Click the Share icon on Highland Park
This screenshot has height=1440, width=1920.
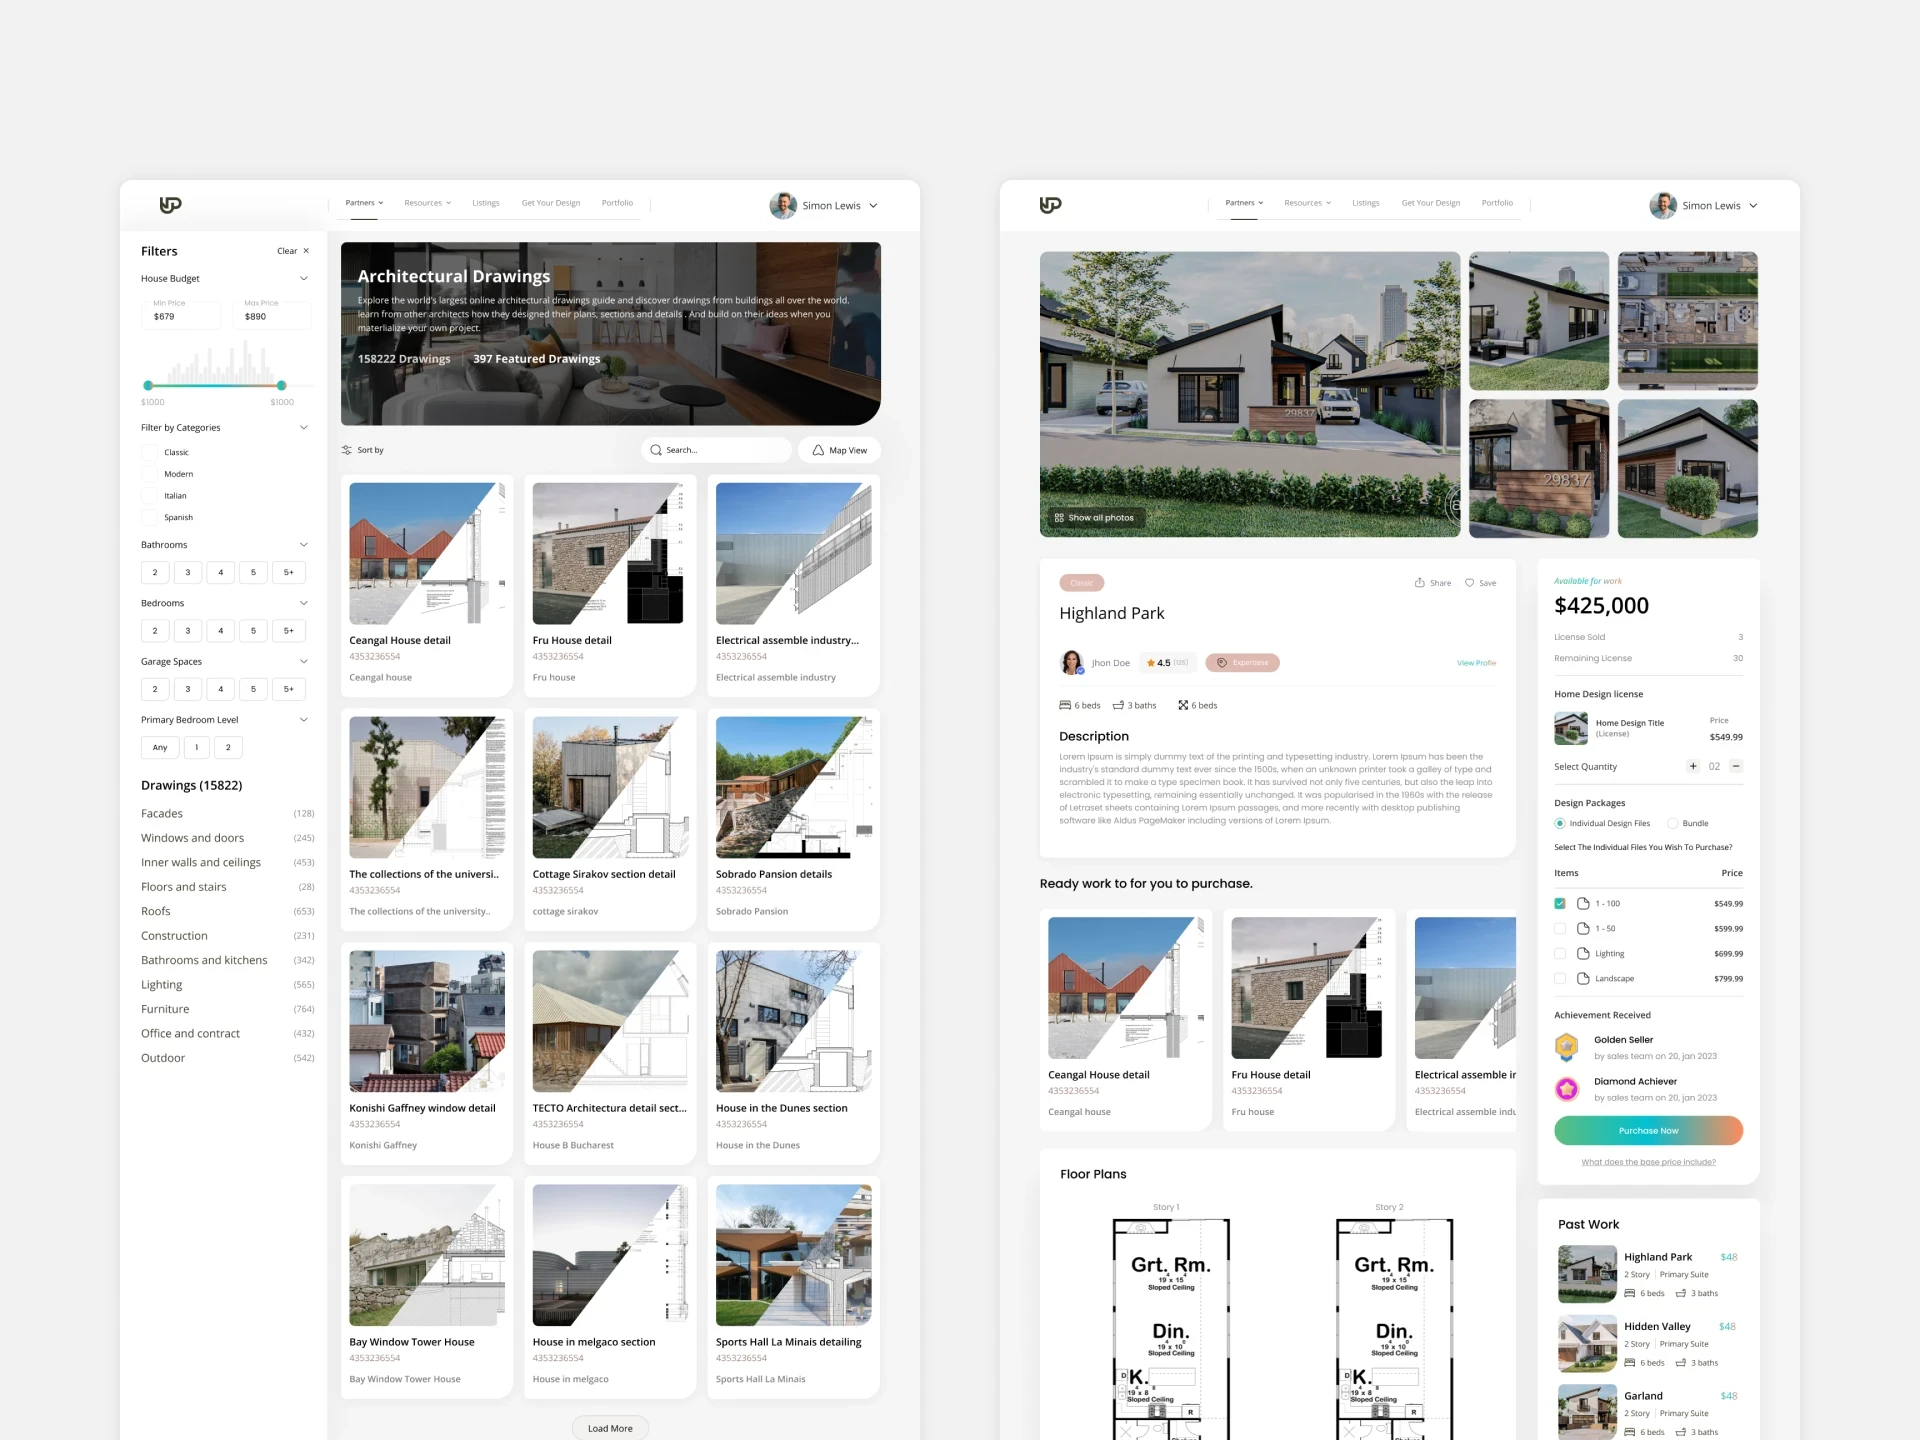pos(1419,583)
